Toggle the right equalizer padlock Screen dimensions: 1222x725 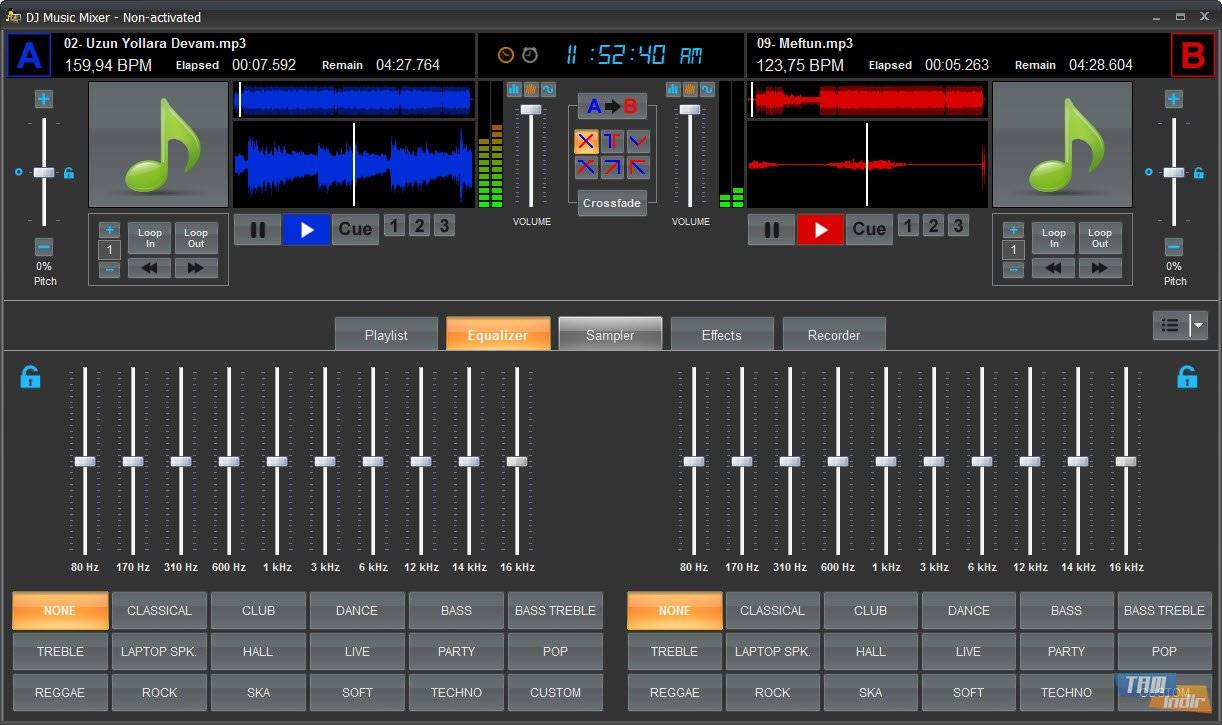(1187, 377)
